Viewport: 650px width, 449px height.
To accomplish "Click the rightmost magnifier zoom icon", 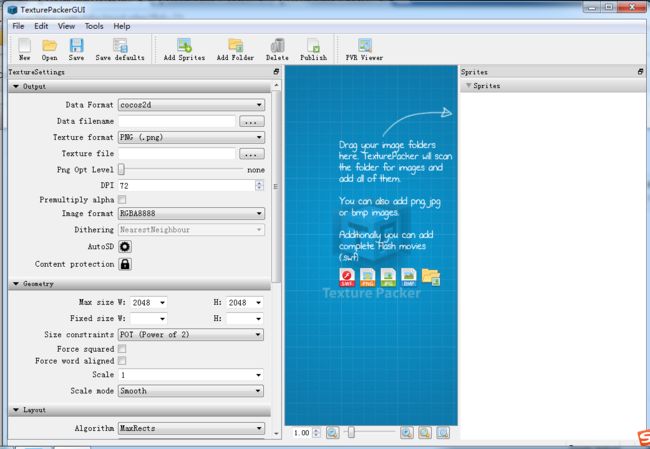I will (443, 433).
